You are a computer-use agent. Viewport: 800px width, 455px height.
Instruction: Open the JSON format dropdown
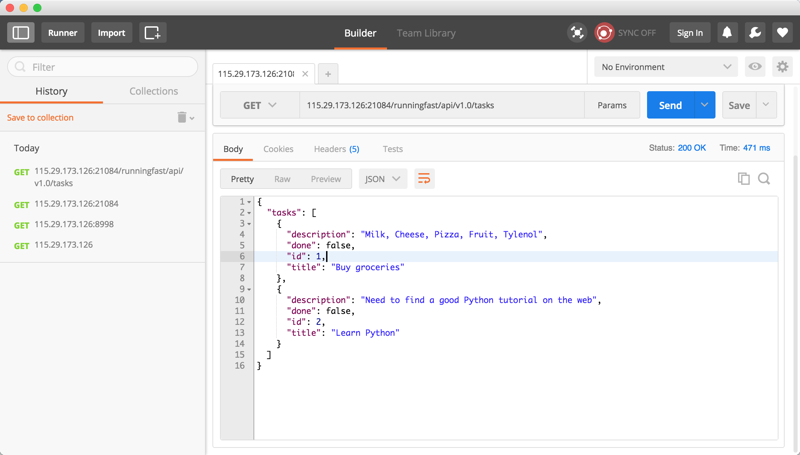tap(383, 179)
